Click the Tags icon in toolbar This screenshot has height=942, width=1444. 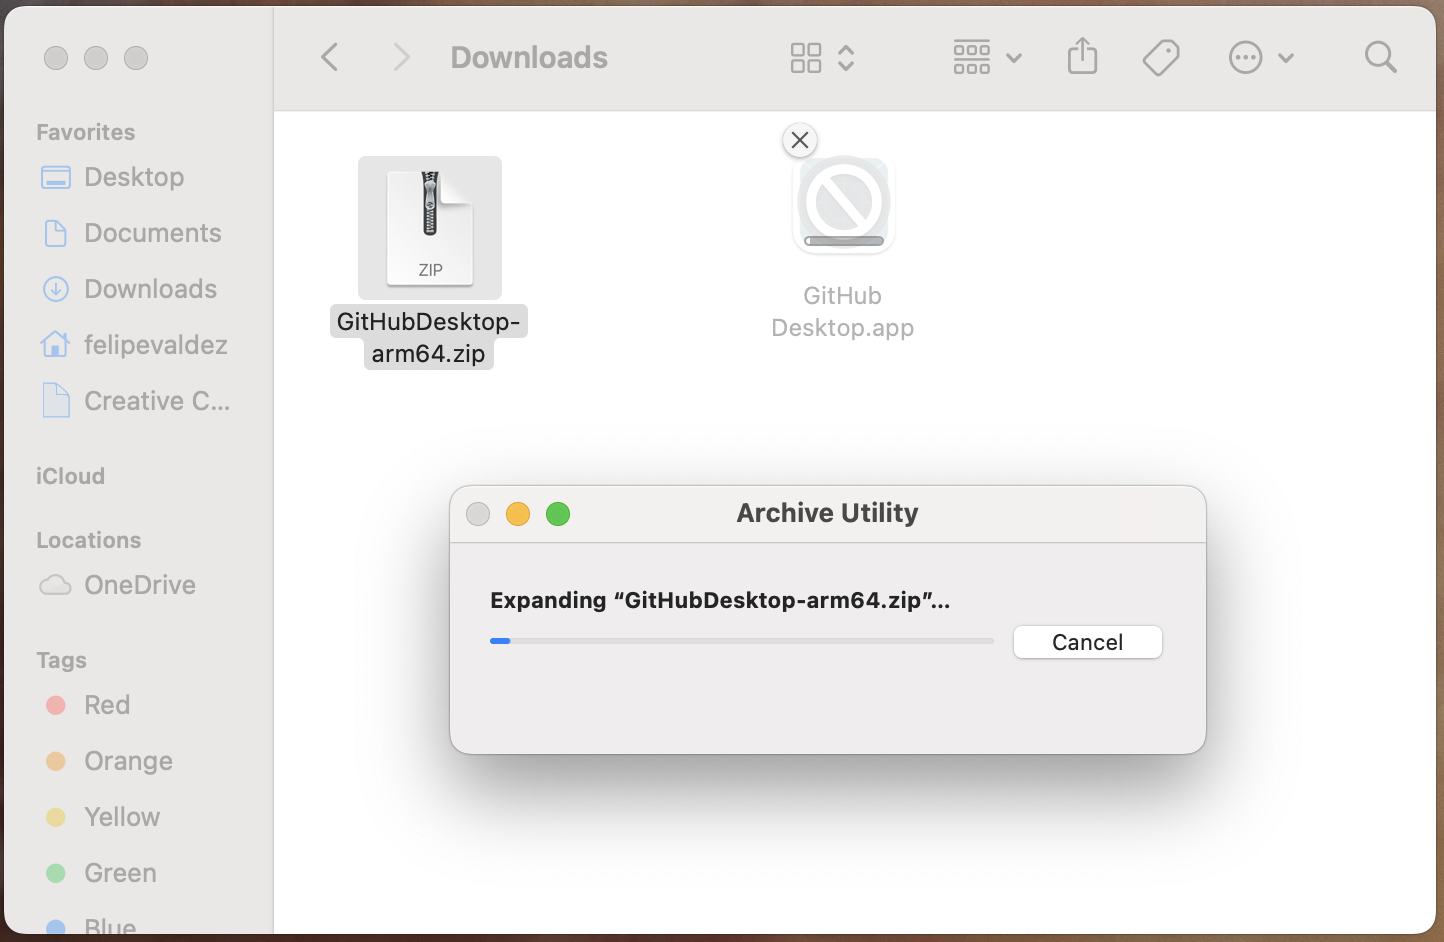pos(1160,57)
